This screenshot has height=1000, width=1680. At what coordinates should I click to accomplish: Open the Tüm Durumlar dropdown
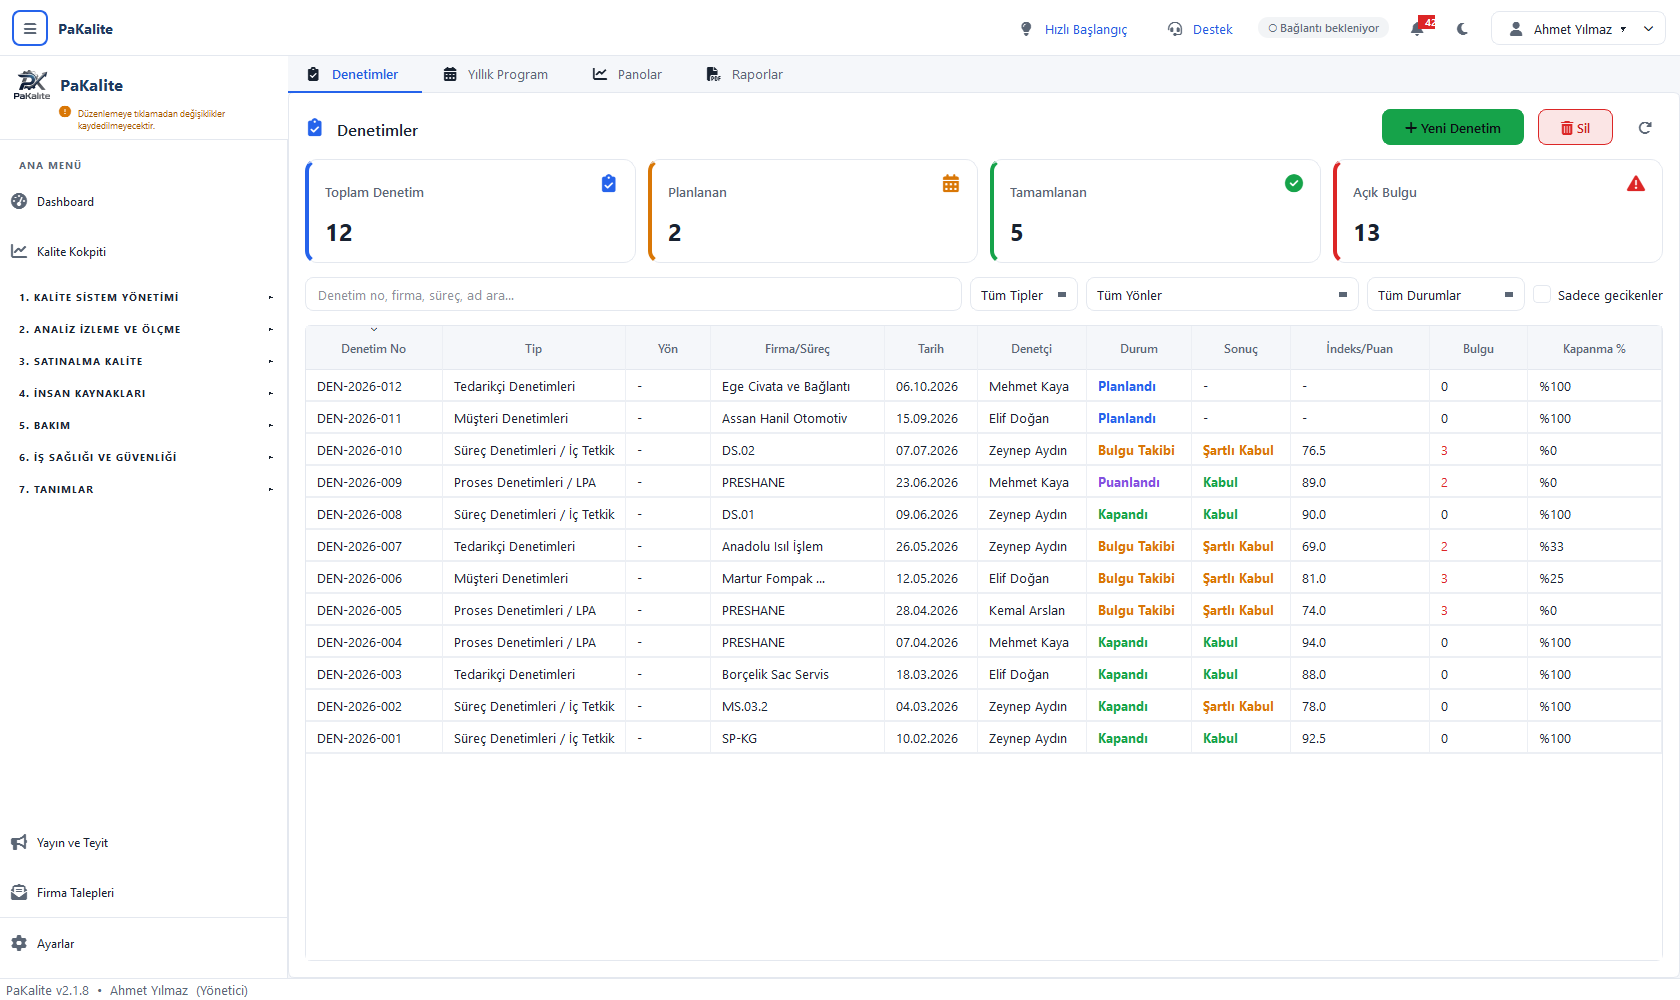[1445, 295]
